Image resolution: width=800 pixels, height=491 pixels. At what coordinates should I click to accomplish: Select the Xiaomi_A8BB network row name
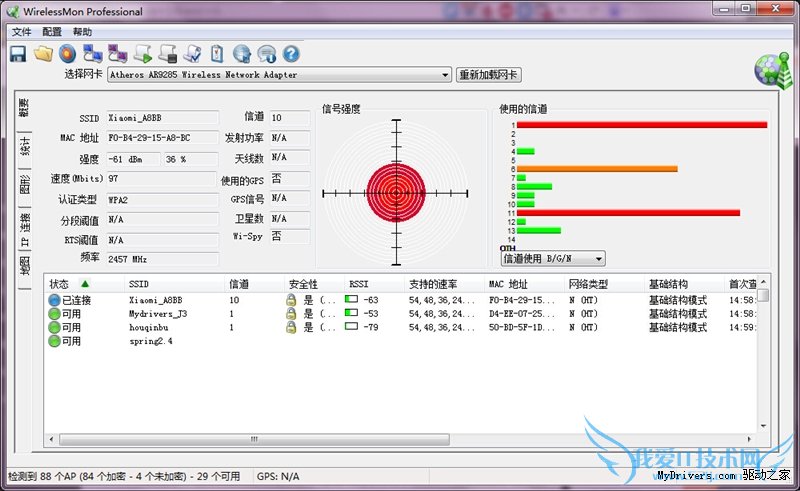[x=155, y=300]
